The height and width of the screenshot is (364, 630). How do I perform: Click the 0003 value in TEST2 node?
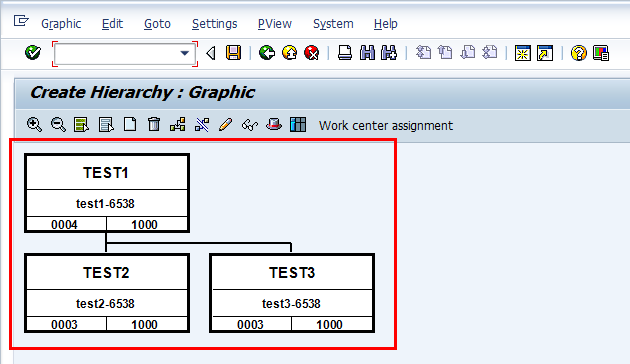[x=64, y=325]
